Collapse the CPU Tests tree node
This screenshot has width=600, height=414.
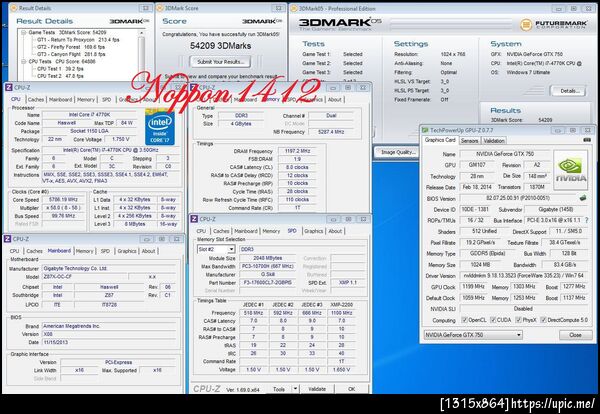[24, 62]
